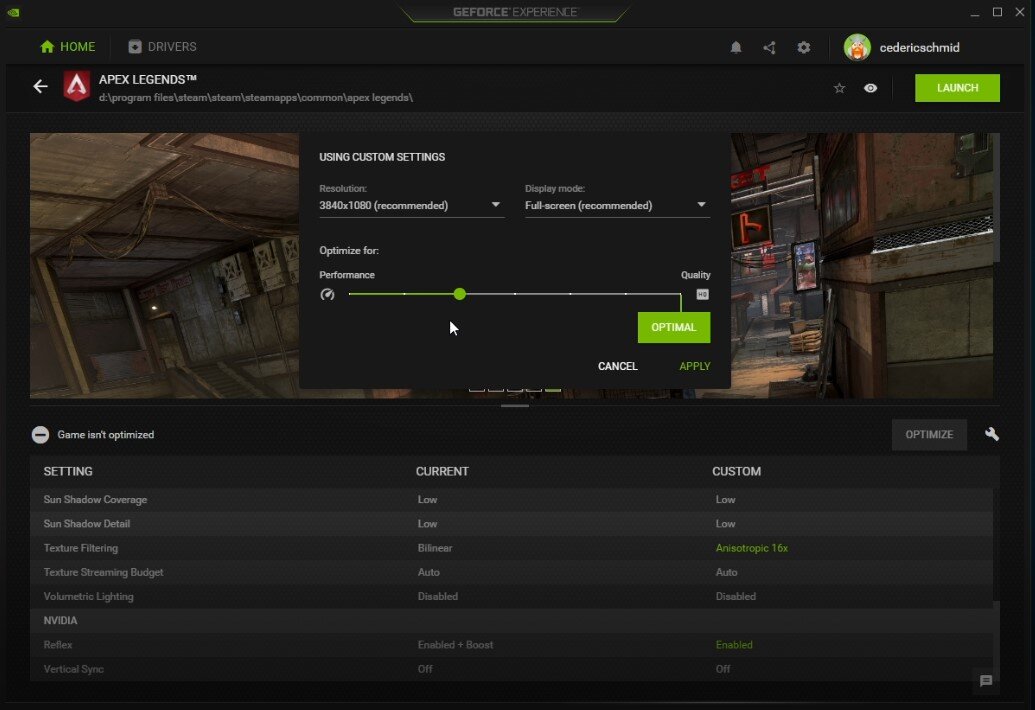Click the cedericschmid profile avatar
Image resolution: width=1035 pixels, height=710 pixels.
coord(857,47)
